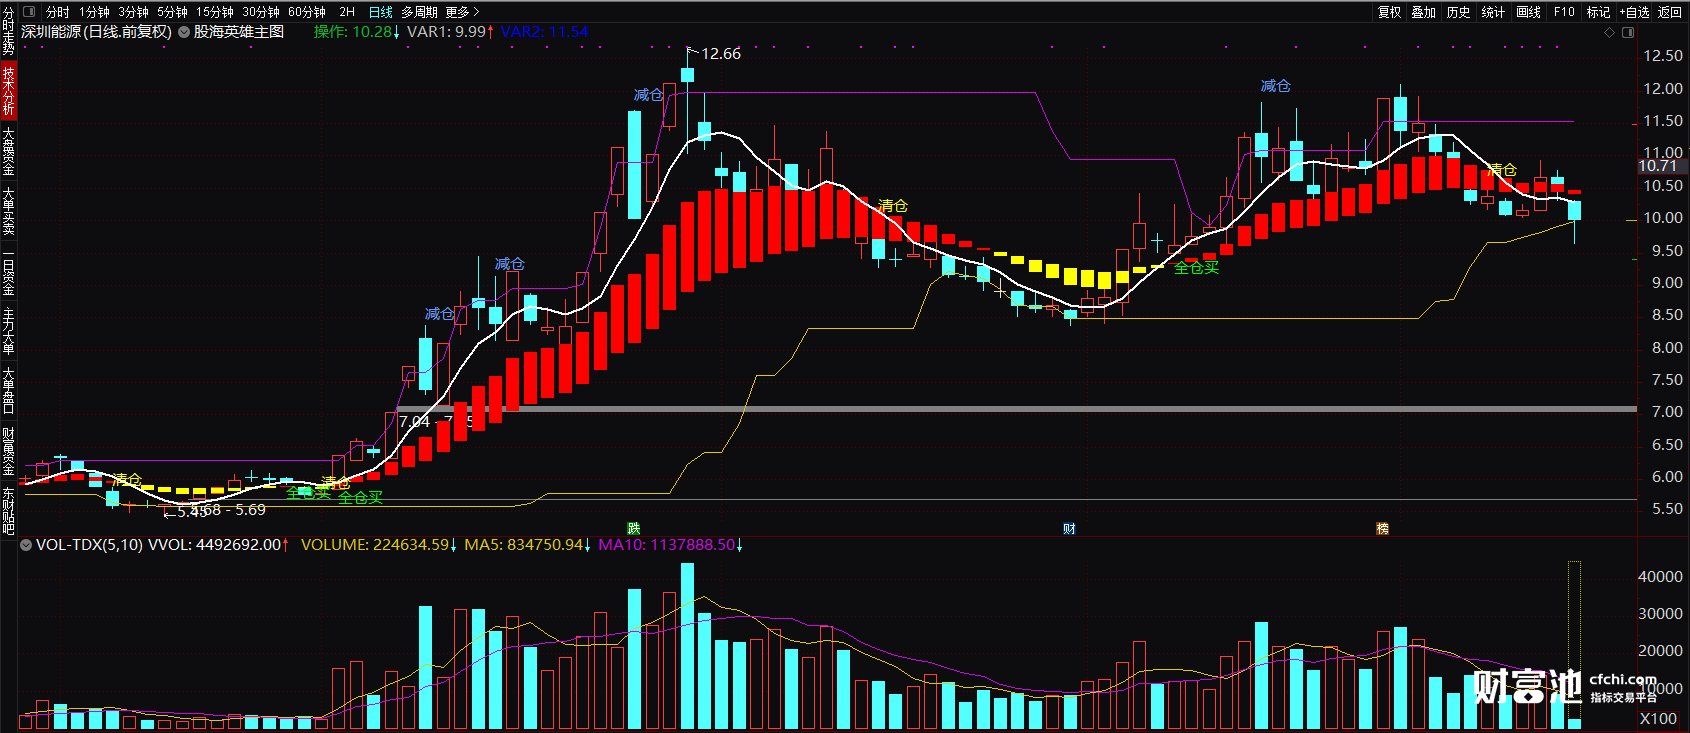Screen dimensions: 1690x733
Task: Select 技术分析 sidebar tab
Action: (x=8, y=90)
